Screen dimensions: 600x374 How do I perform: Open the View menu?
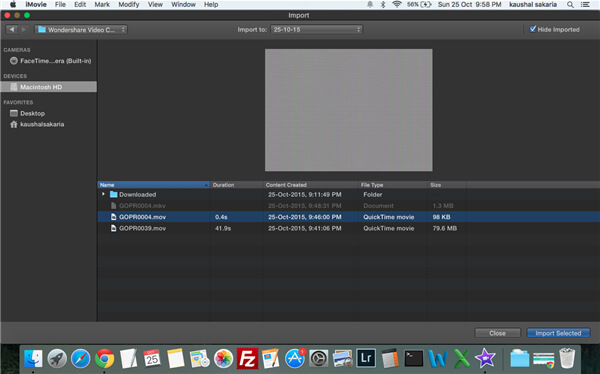(155, 5)
